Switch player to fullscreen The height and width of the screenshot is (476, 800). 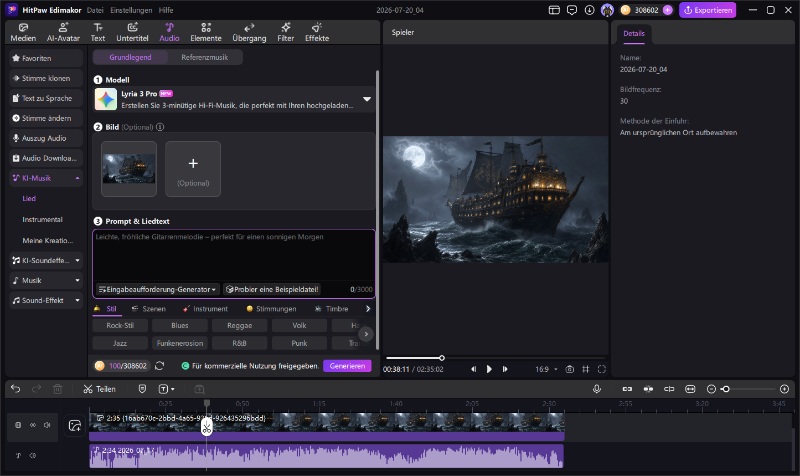(602, 369)
